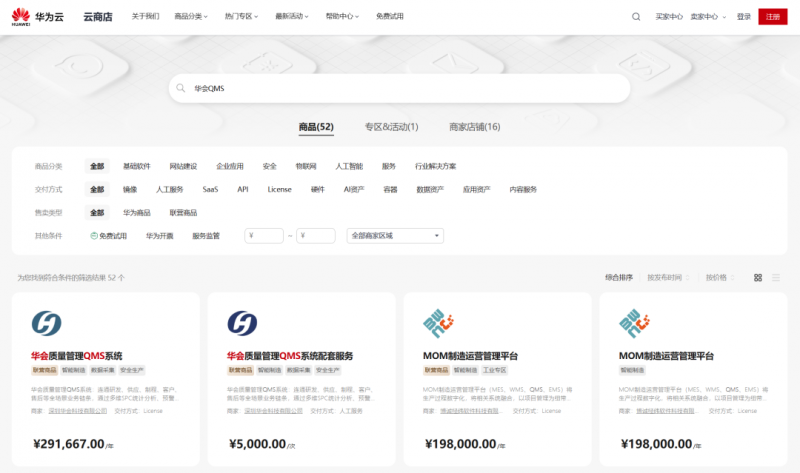
Task: Click the maximum price input field
Action: pyautogui.click(x=316, y=236)
